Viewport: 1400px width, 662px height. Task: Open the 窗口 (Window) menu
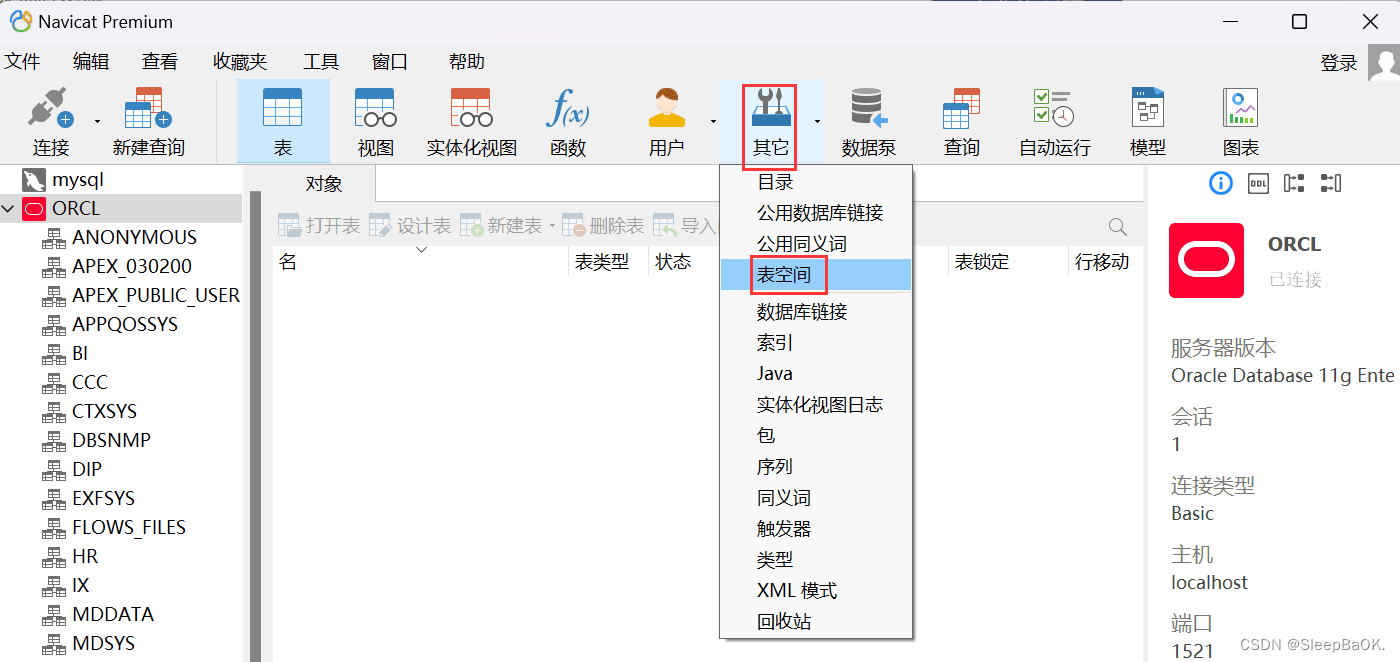(390, 62)
